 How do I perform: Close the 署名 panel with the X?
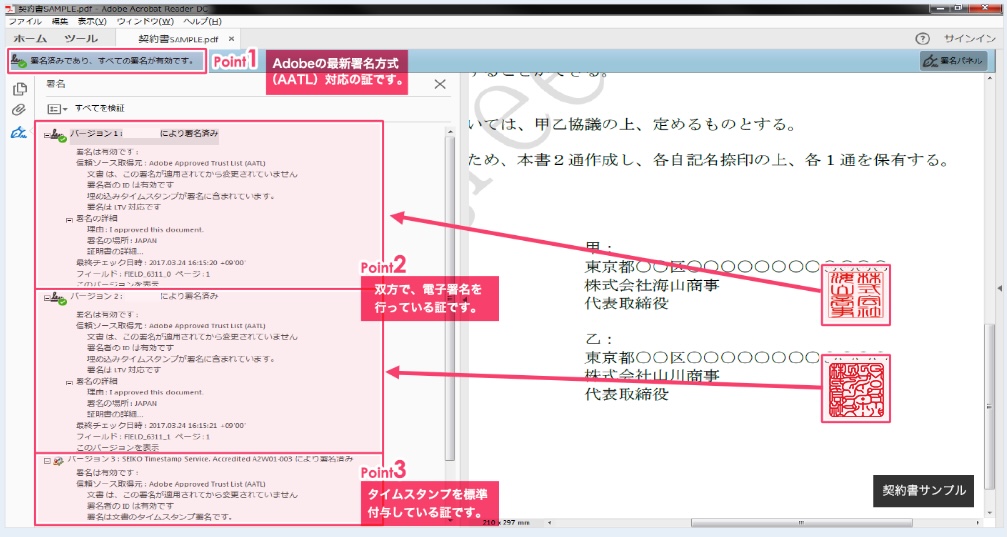pos(440,84)
